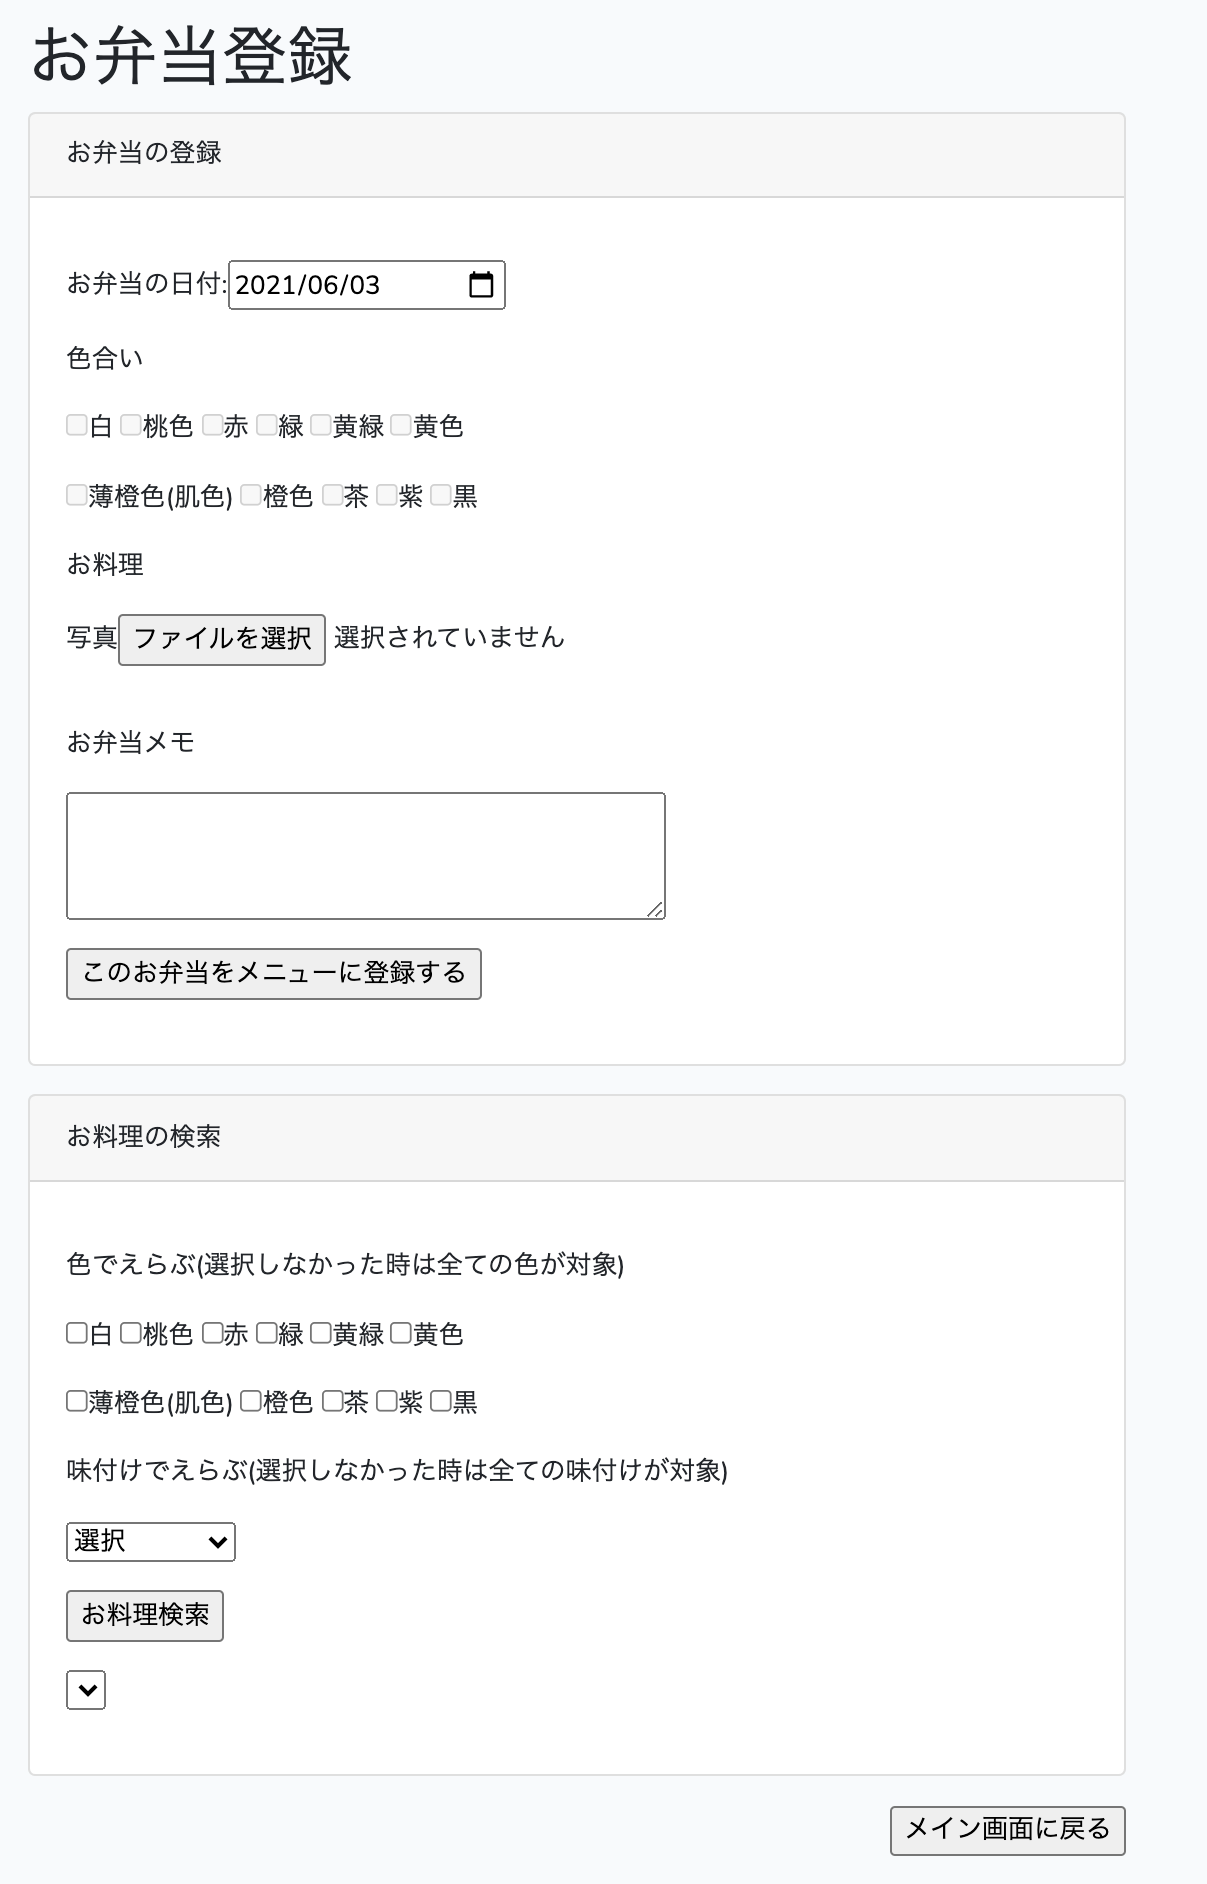Check 薄橙色(肌色) in search section

(77, 1401)
